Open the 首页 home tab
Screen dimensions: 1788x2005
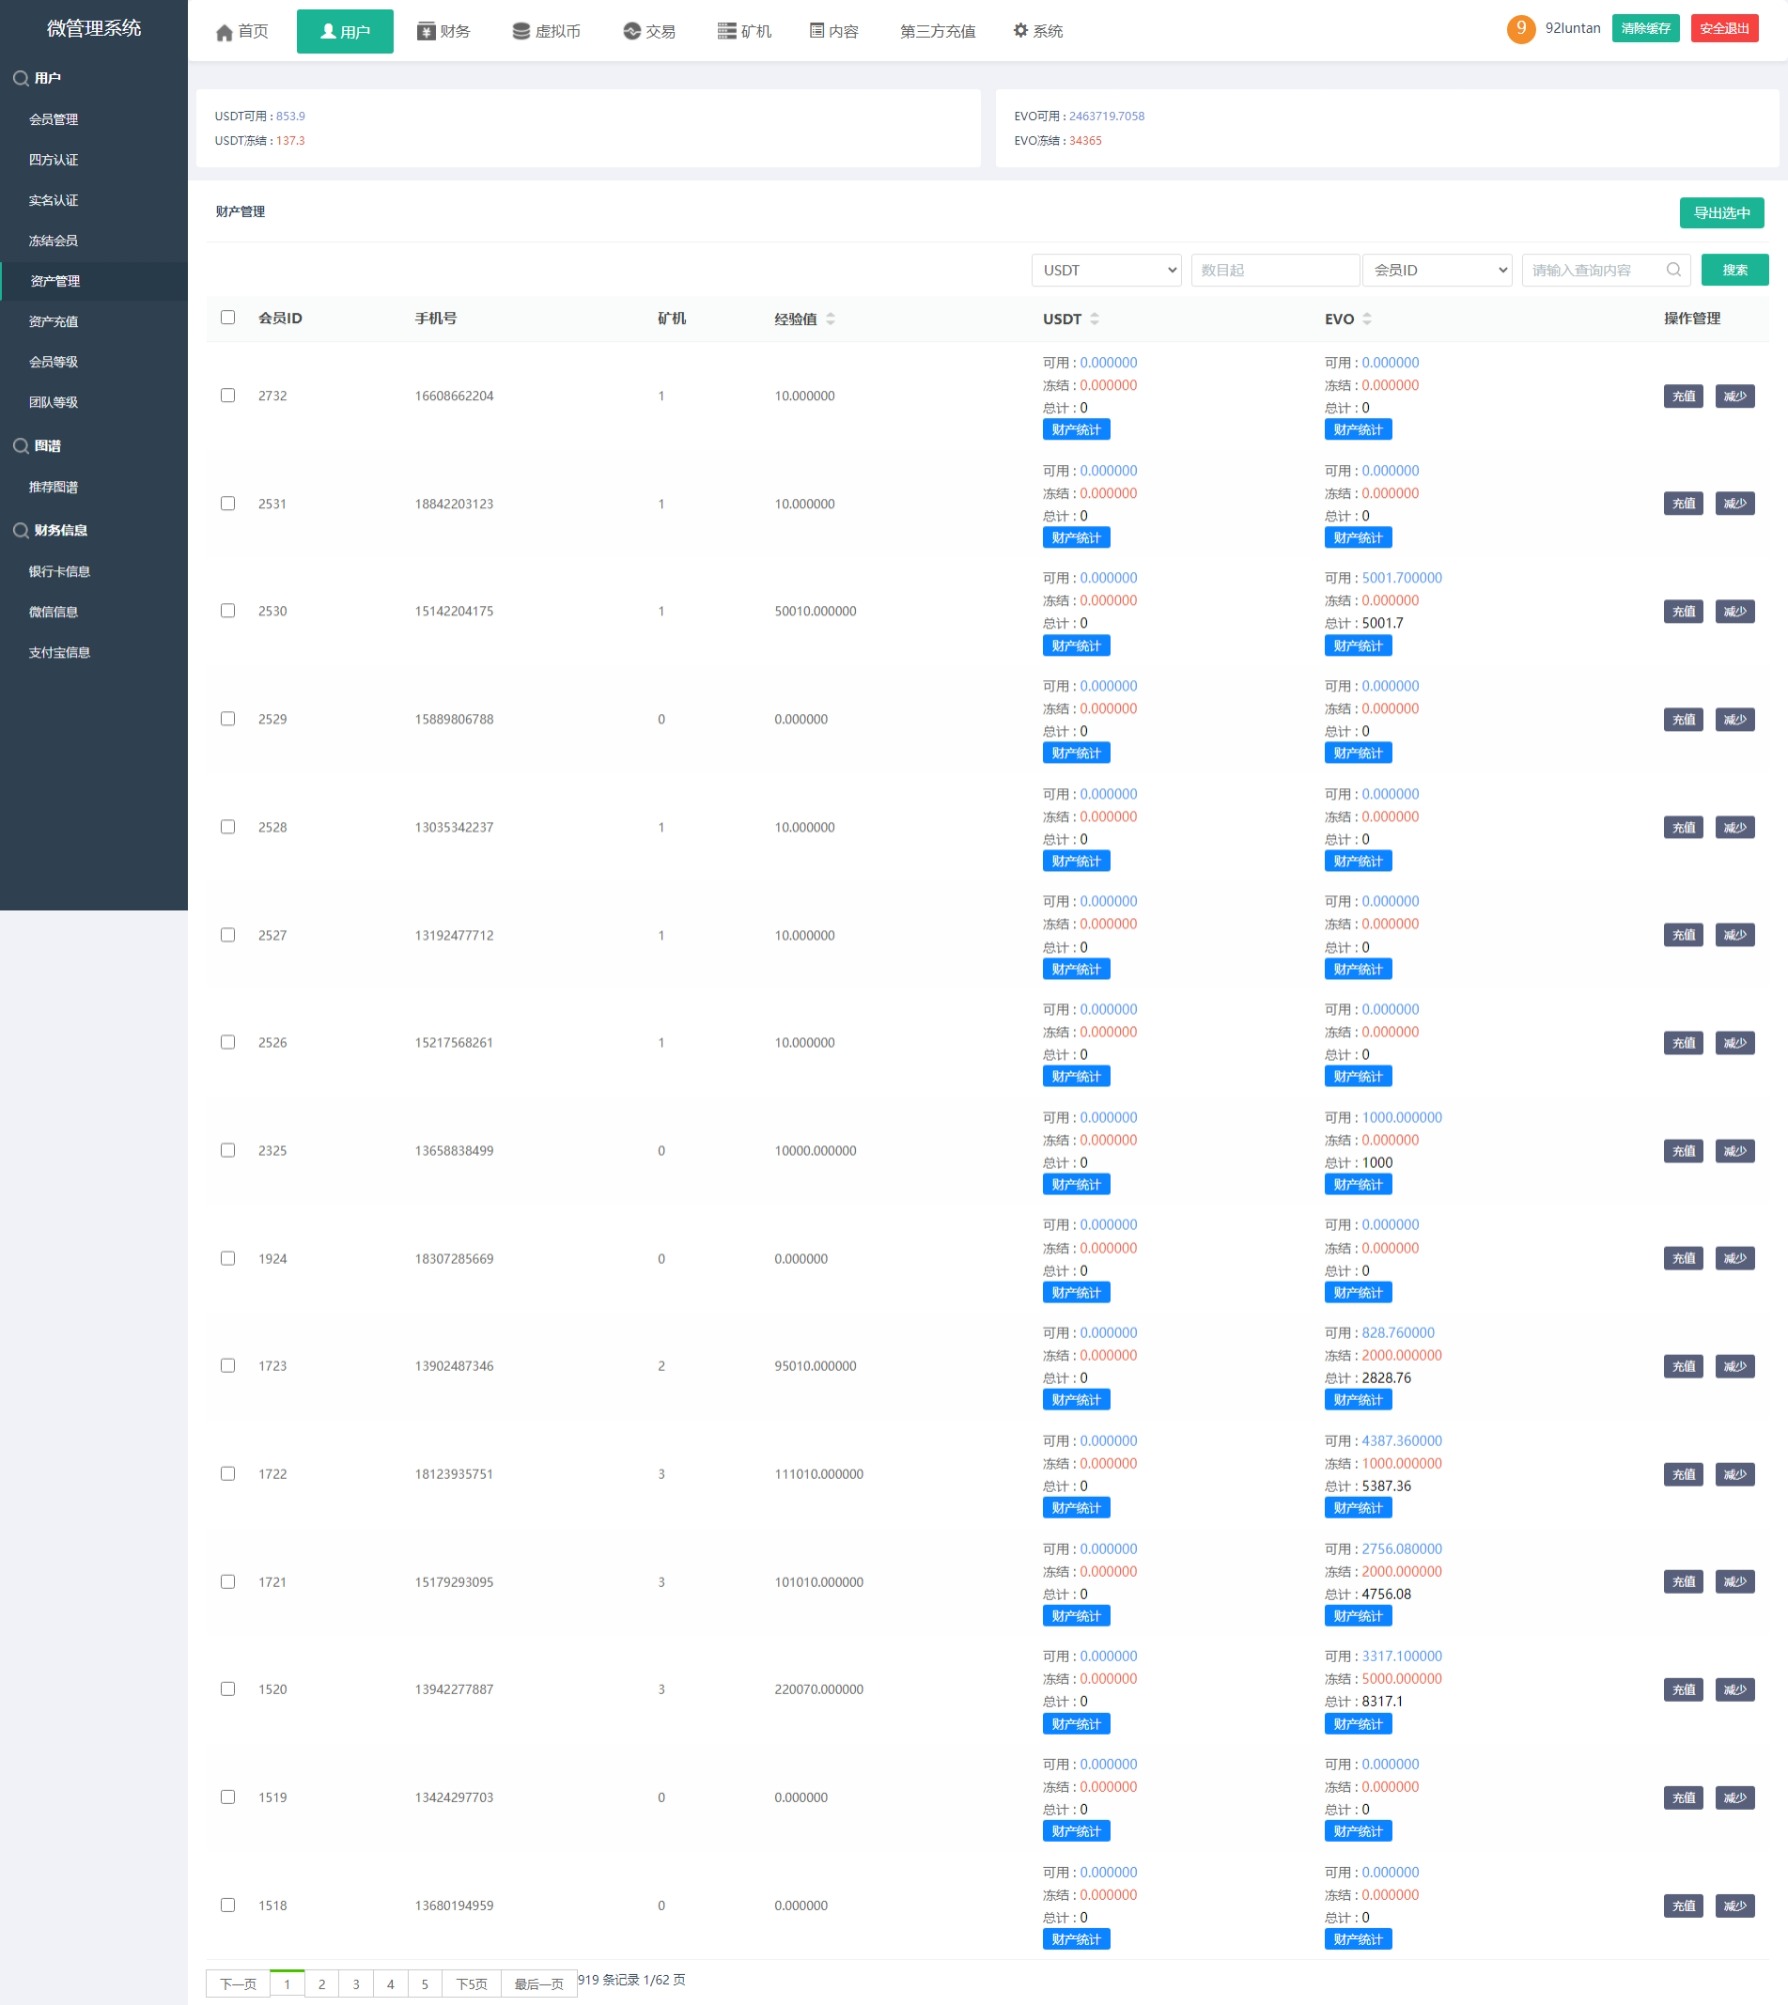point(242,31)
